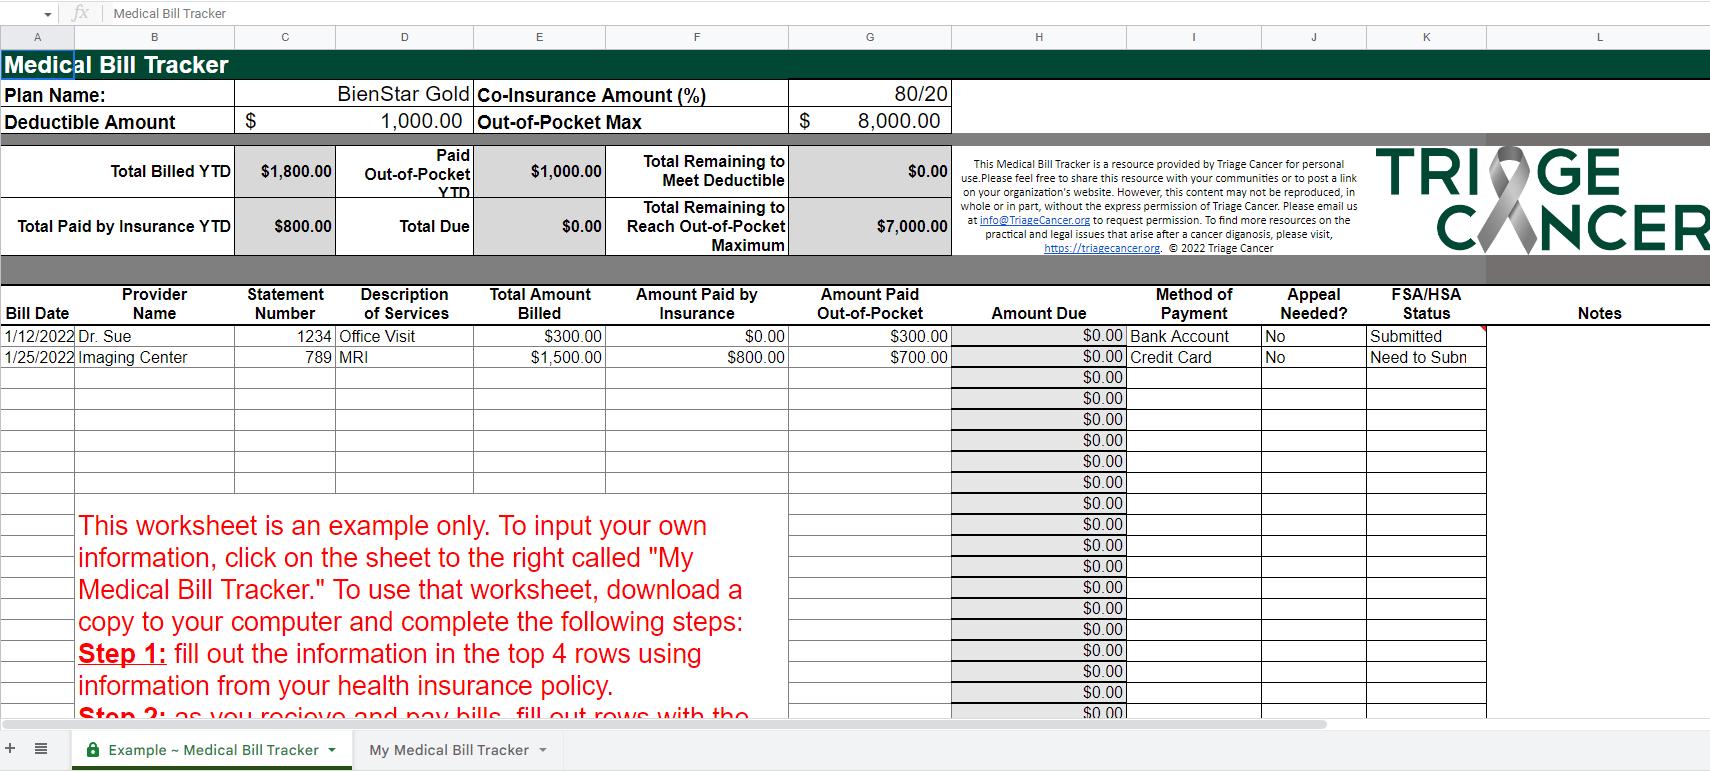Select the 'Notes' heading cell
The image size is (1710, 772).
click(1599, 305)
